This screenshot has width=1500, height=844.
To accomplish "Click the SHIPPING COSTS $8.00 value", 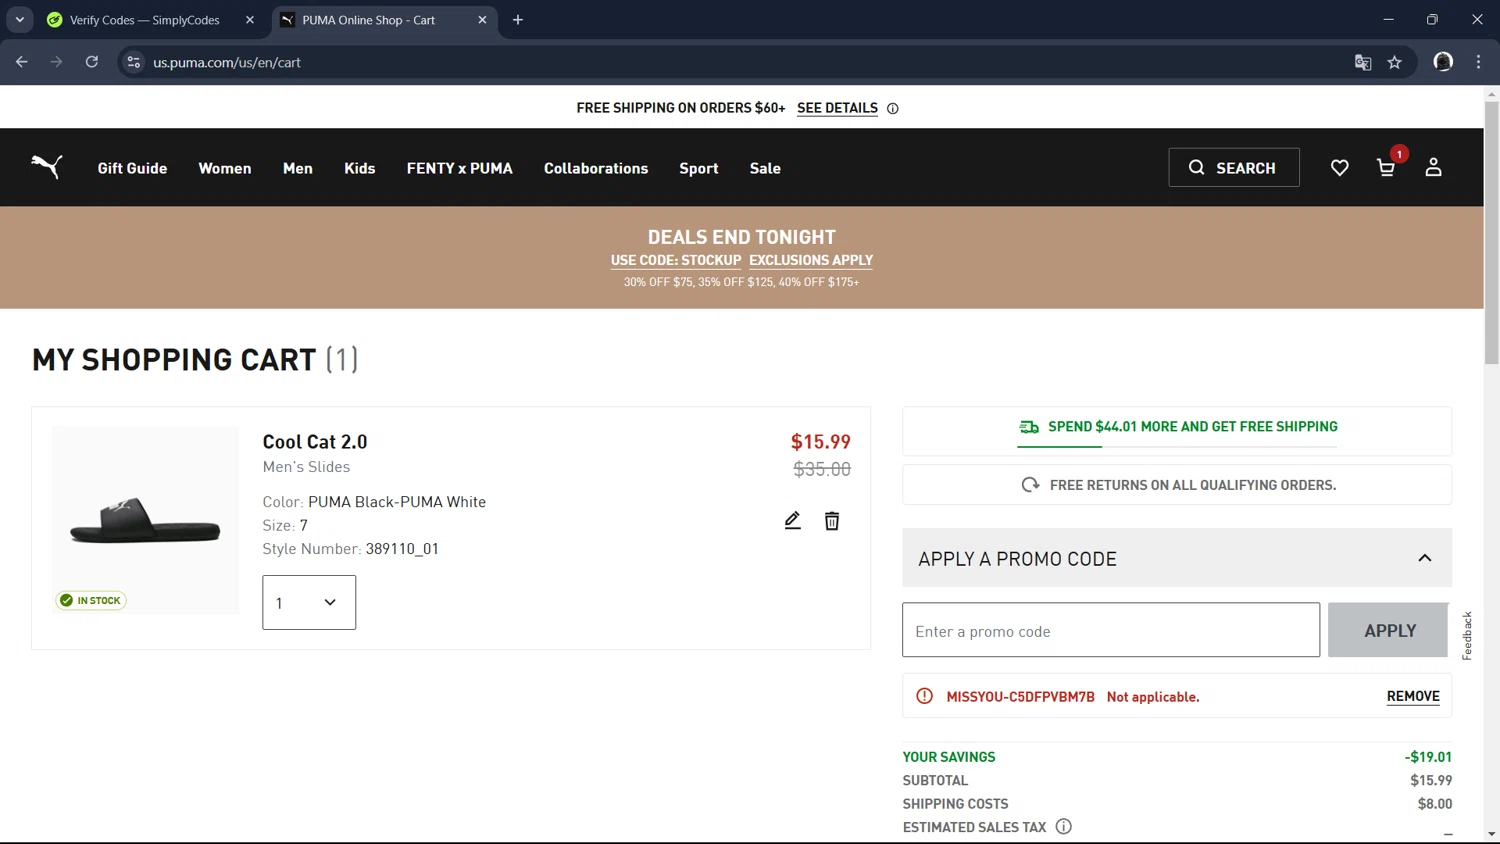I will tap(1435, 804).
